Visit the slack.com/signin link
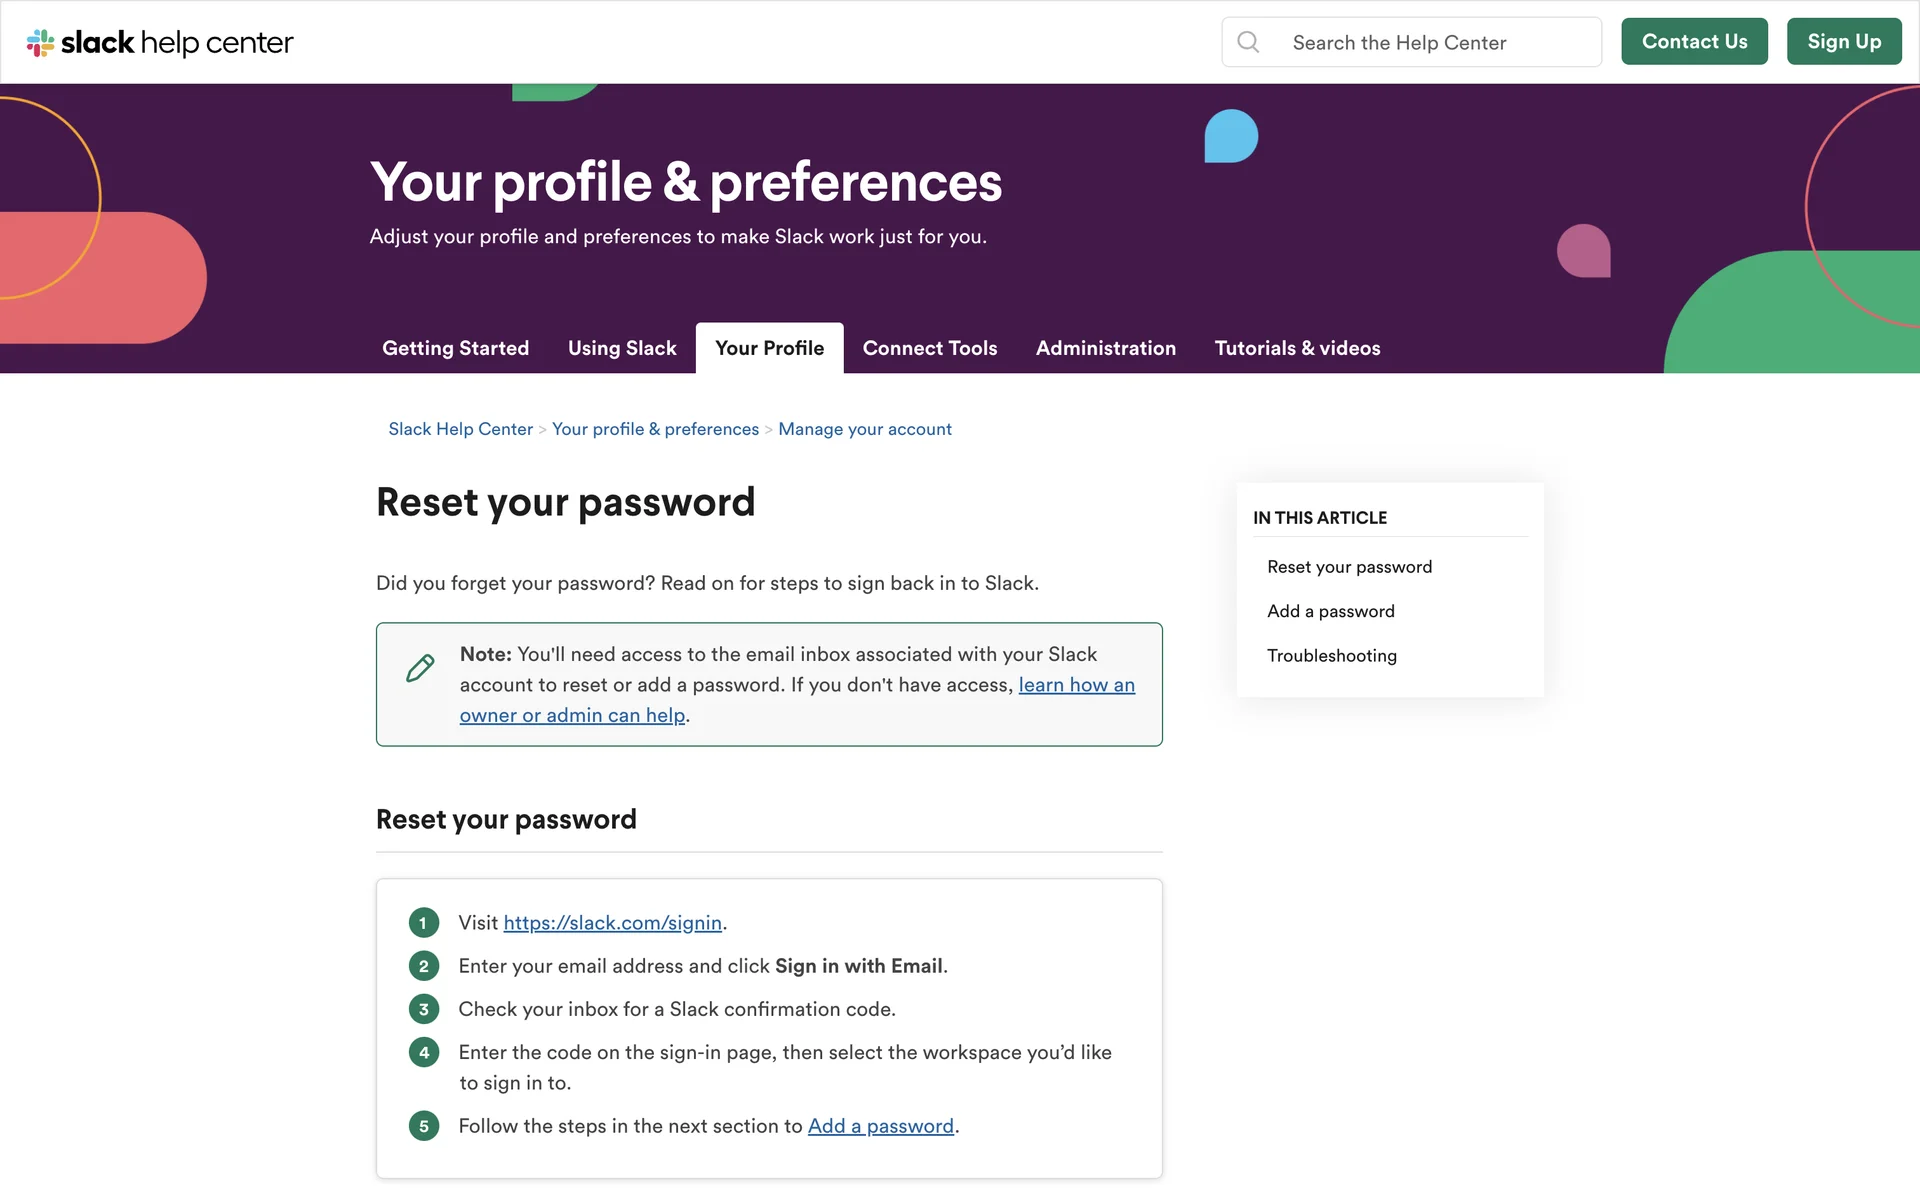Screen dimensions: 1920x1200 click(x=612, y=923)
